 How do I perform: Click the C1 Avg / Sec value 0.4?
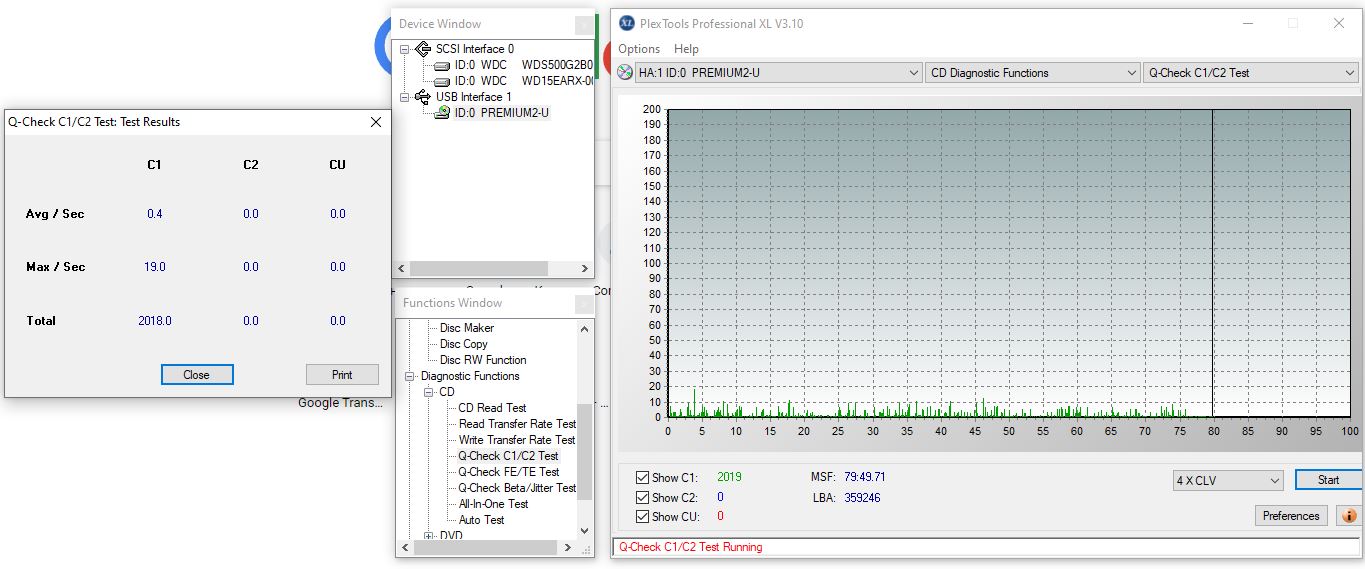coord(155,214)
